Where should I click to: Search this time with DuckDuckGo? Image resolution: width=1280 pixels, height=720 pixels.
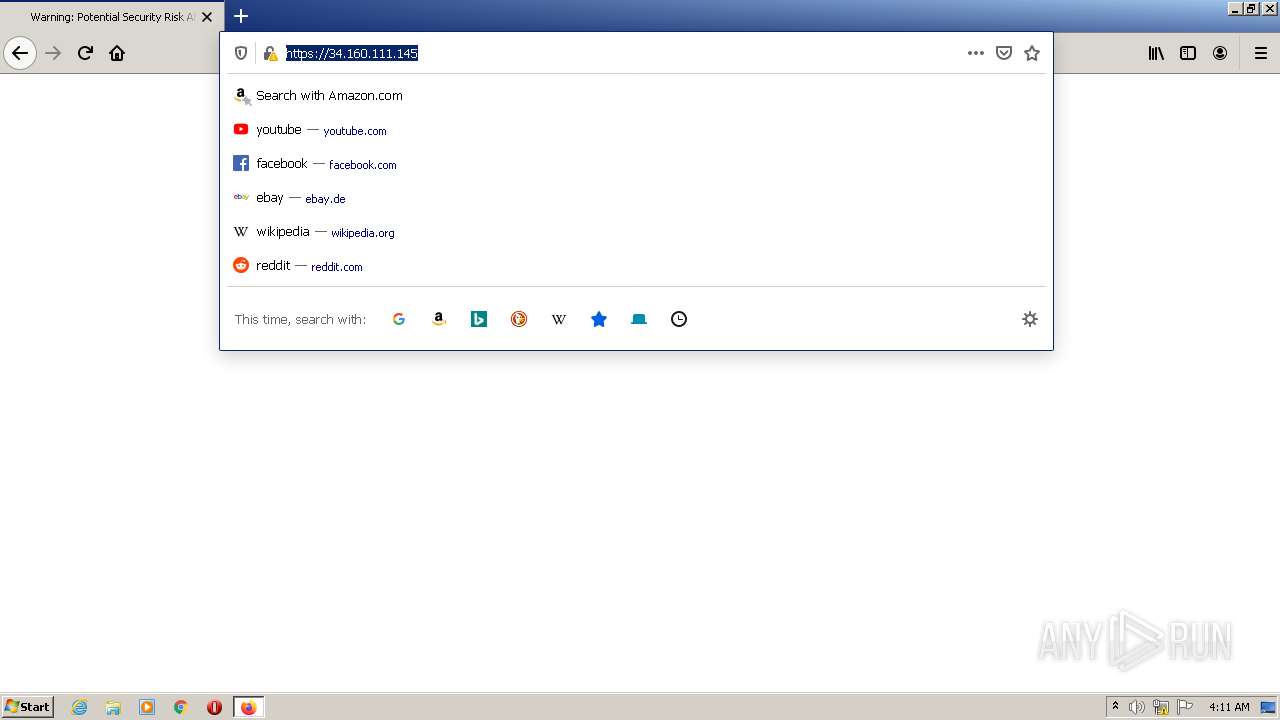[x=519, y=319]
